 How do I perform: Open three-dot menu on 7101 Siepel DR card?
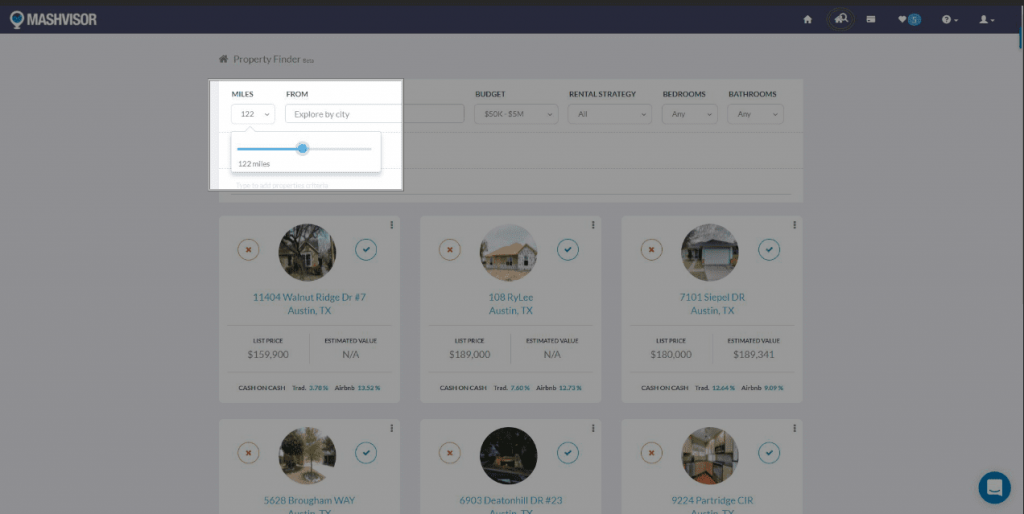coord(795,224)
